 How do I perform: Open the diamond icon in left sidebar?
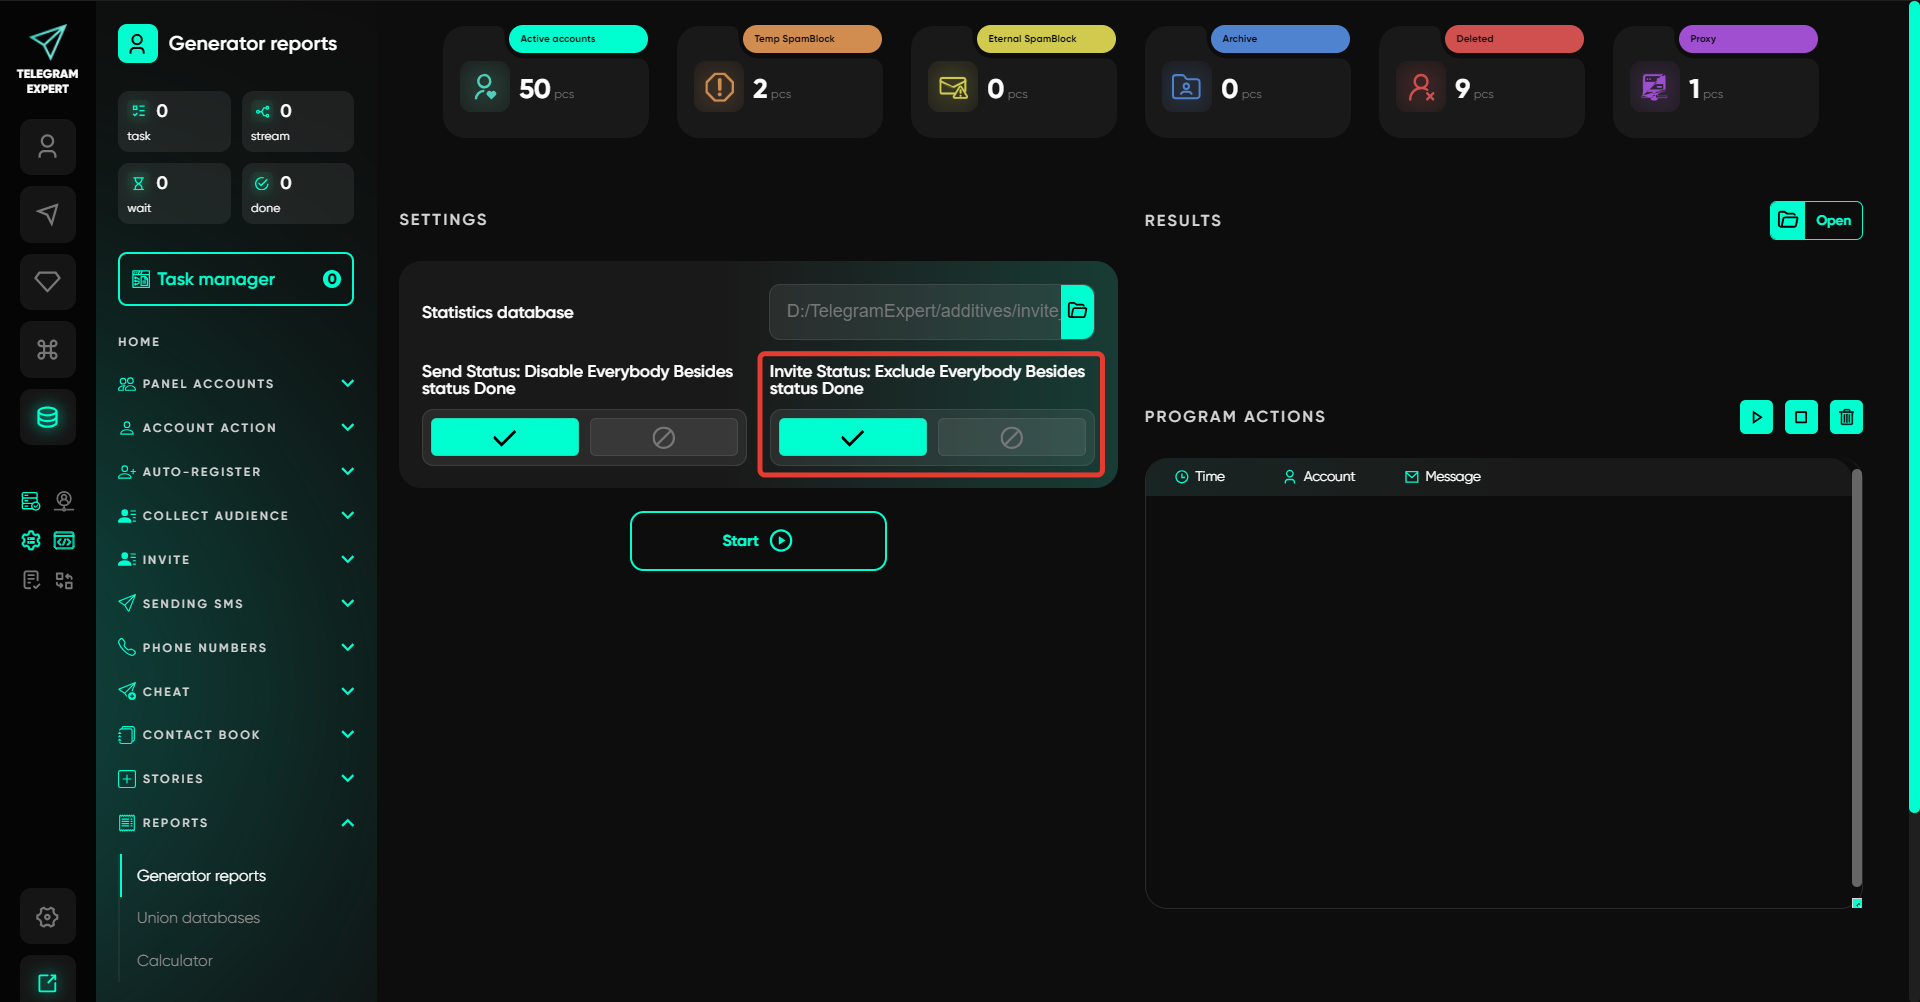(x=47, y=282)
